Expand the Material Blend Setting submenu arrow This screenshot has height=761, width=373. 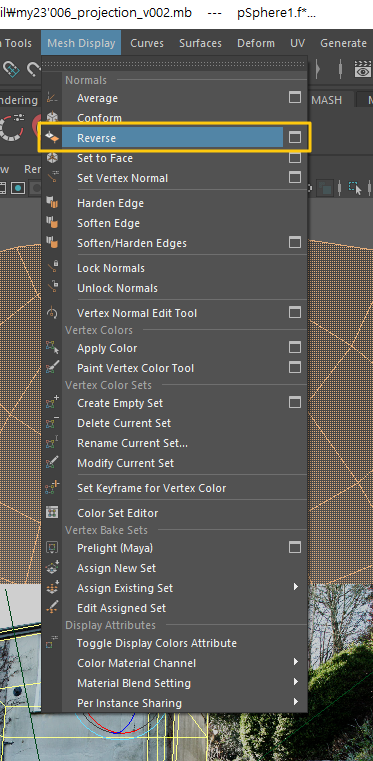[x=296, y=682]
